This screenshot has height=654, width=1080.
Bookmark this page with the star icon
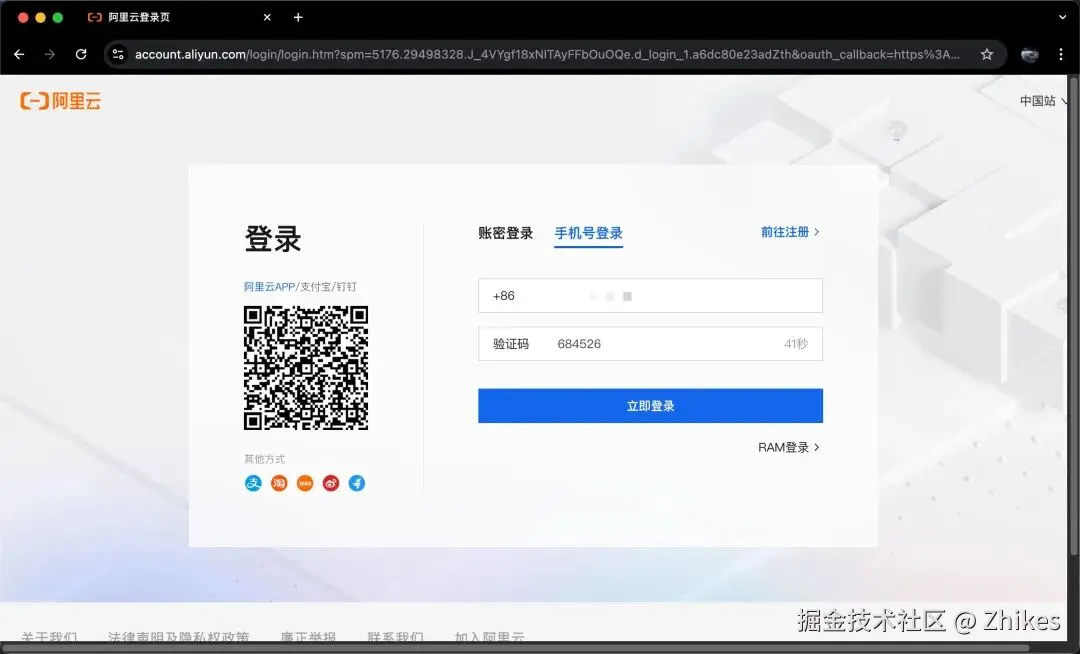pos(986,54)
